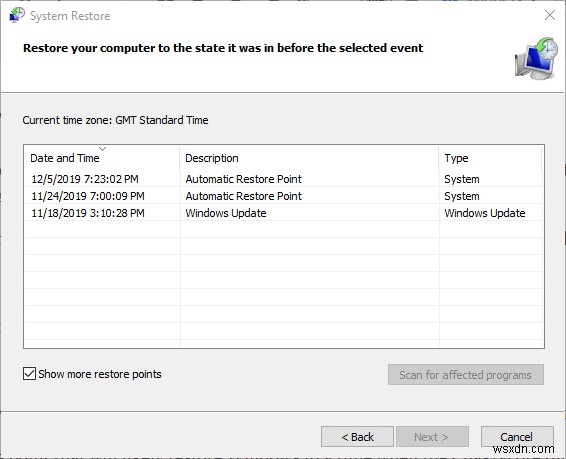566x459 pixels.
Task: Cancel the System Restore wizard
Action: [x=517, y=437]
